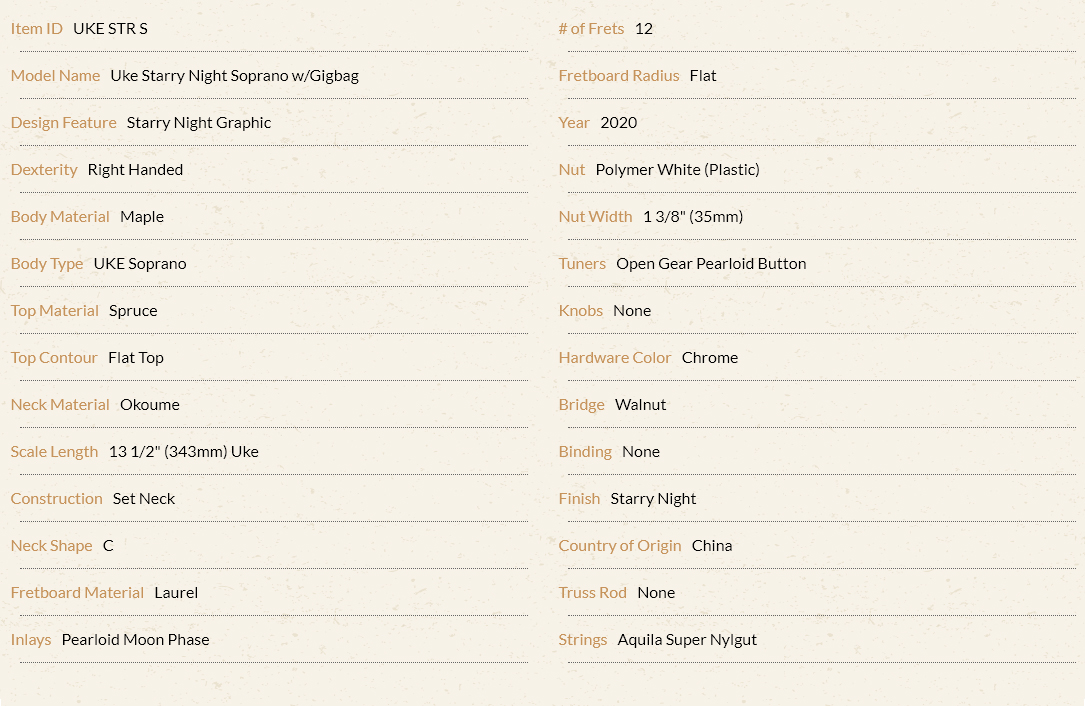Select the Chrome hardware color value
Image resolution: width=1085 pixels, height=706 pixels.
pos(710,358)
